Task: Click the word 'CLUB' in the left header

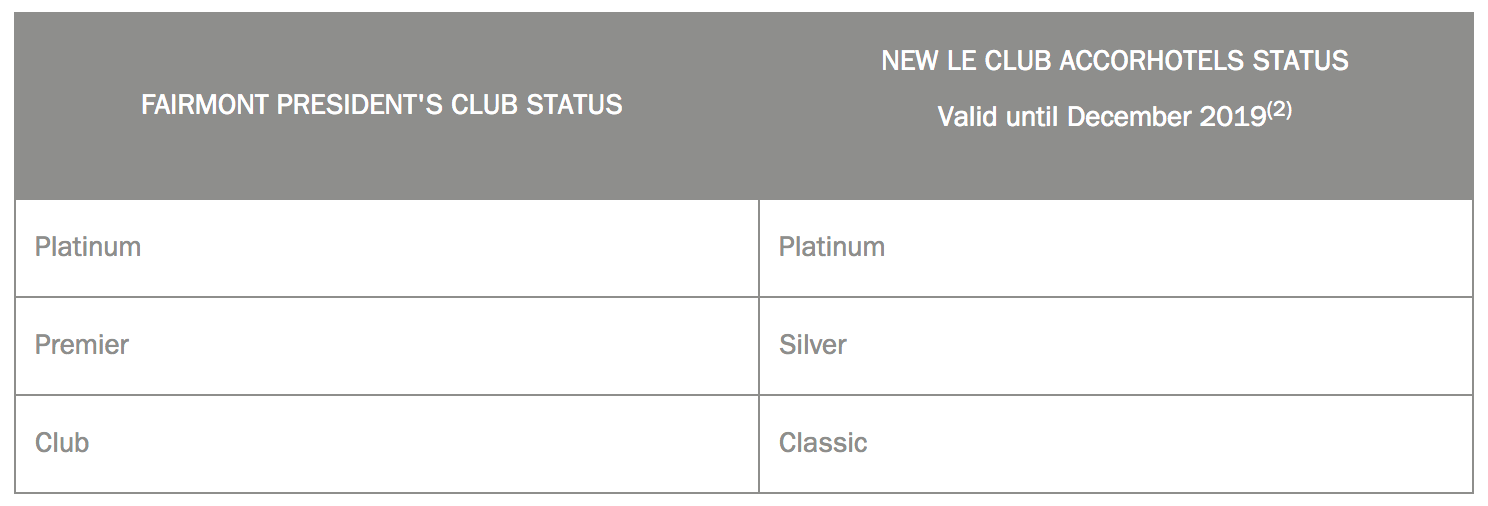Action: point(484,105)
